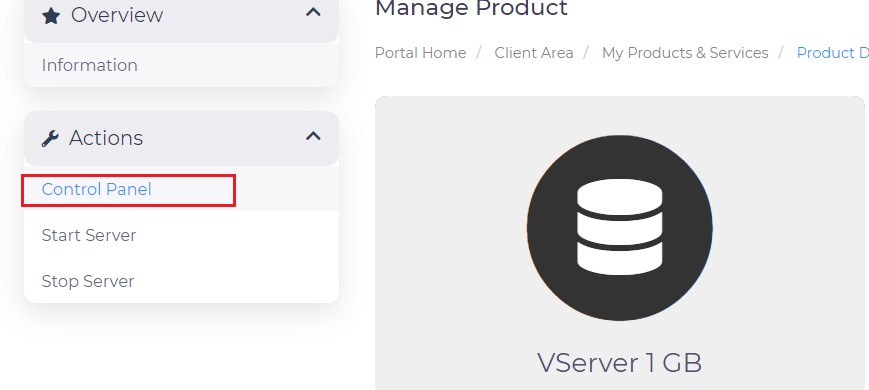The image size is (869, 390).
Task: Select Stop Server in the Actions list
Action: pyautogui.click(x=181, y=281)
